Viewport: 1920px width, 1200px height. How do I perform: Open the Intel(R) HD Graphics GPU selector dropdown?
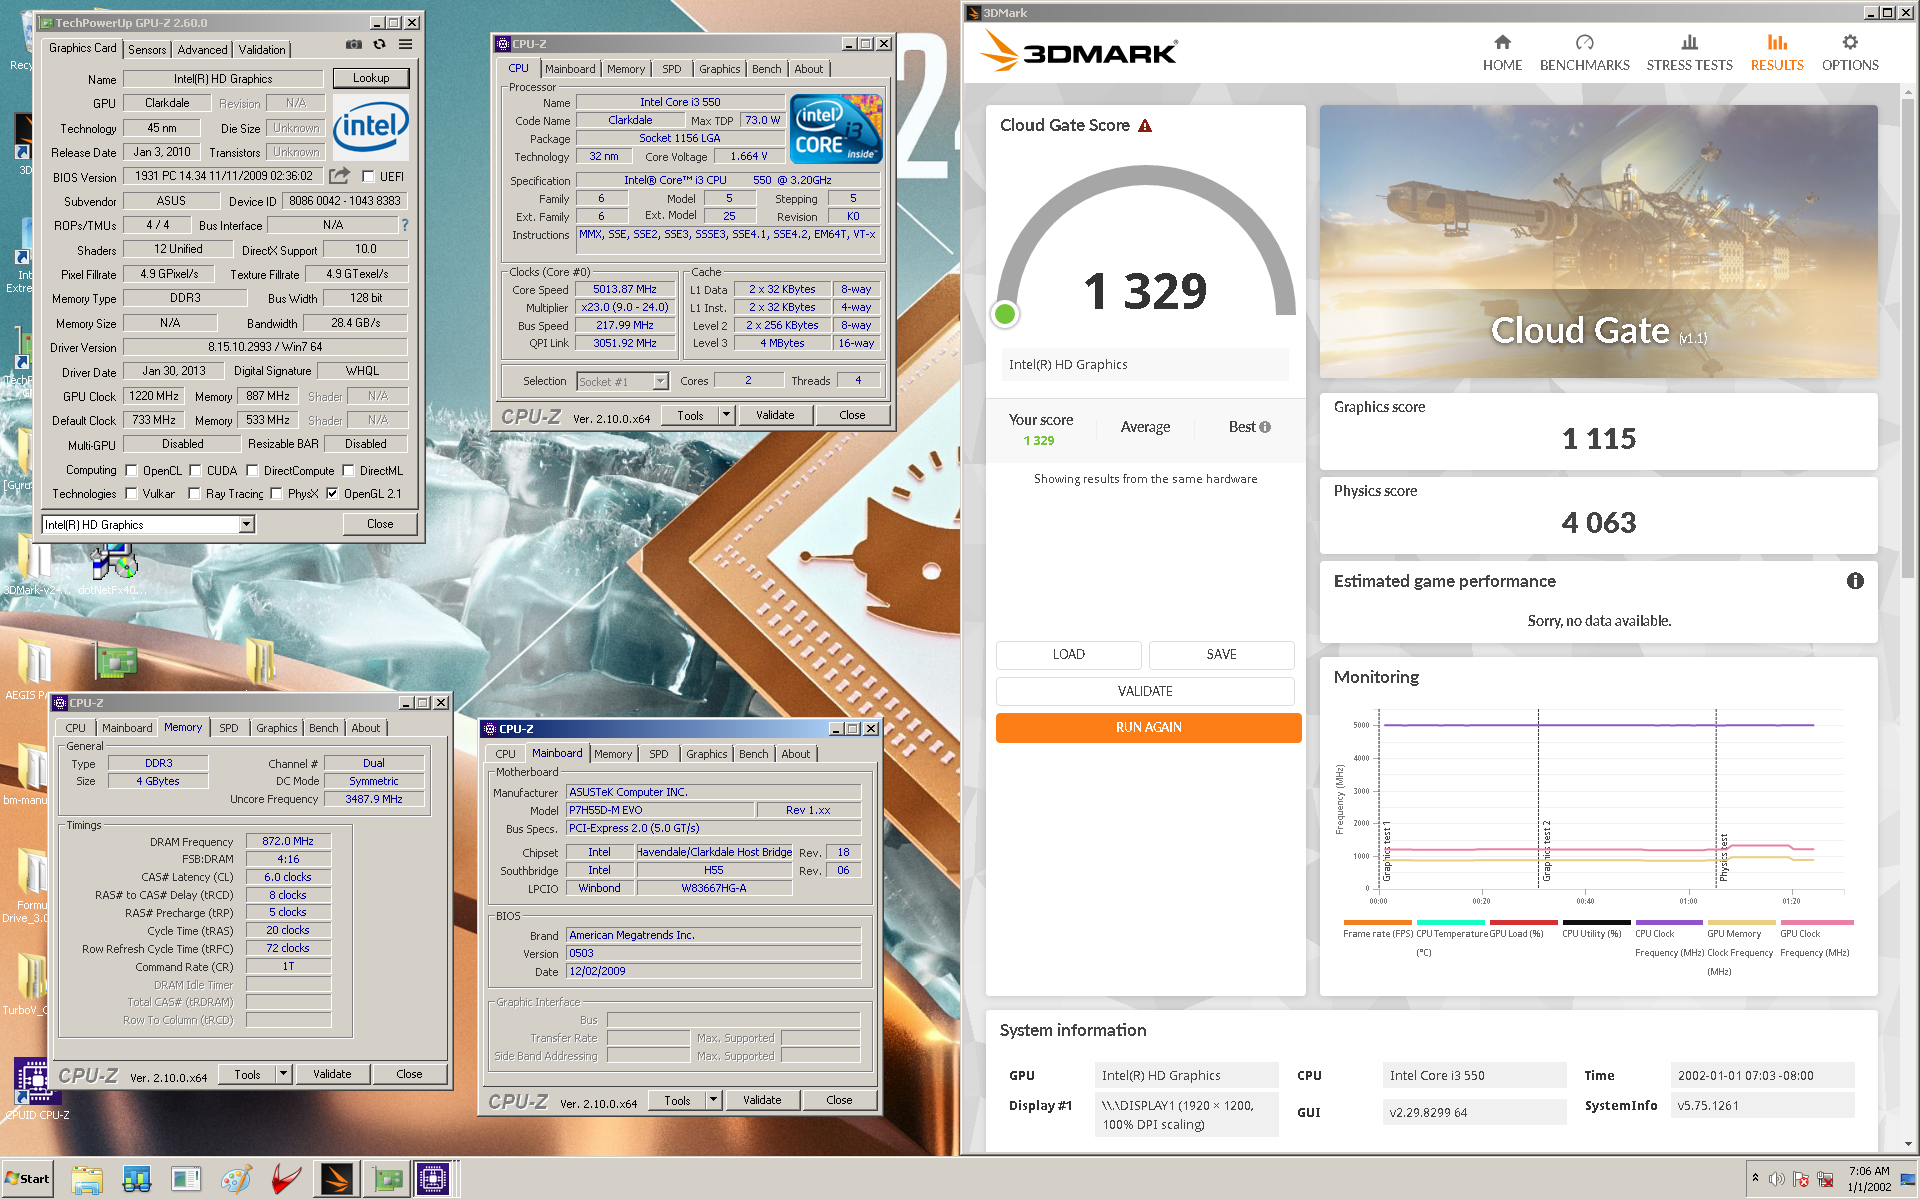coord(246,525)
